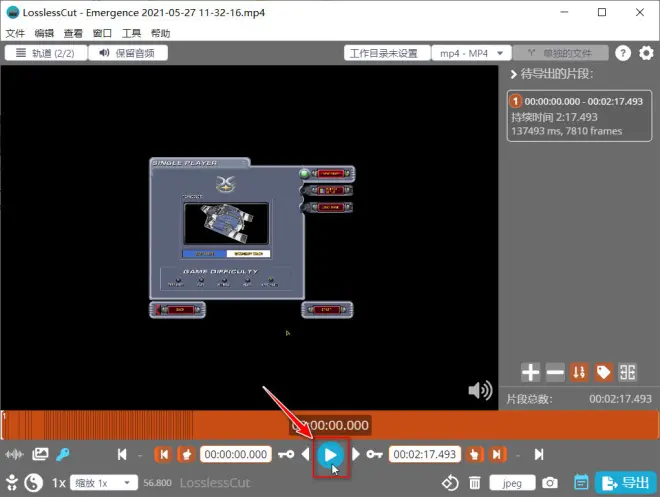
Task: Split the segment with the split icon
Action: click(628, 372)
